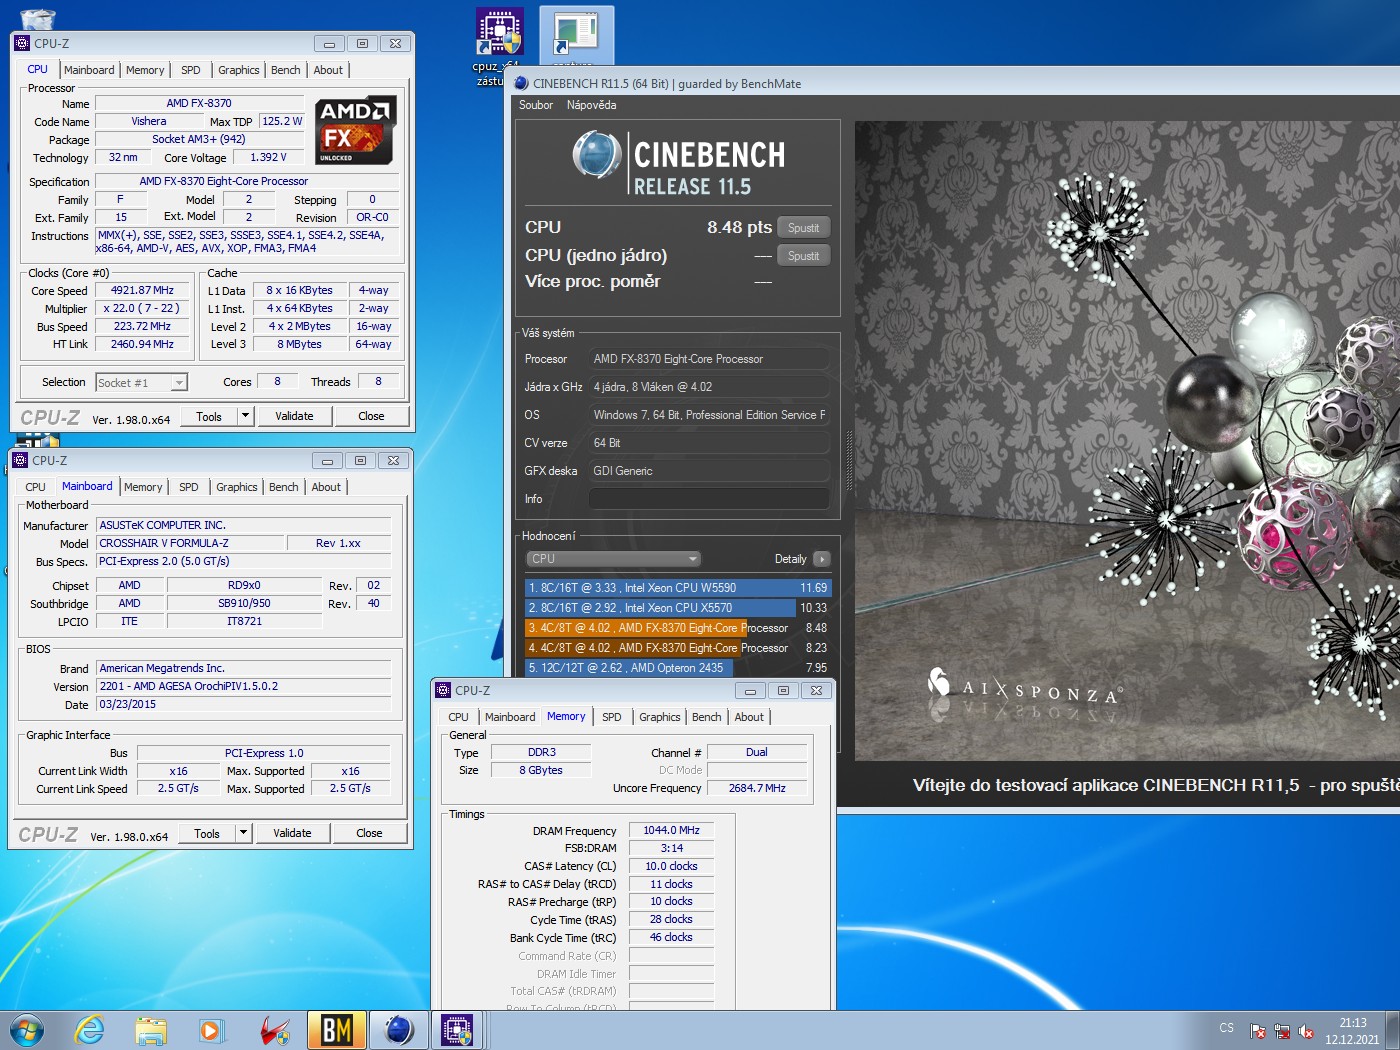
Task: Open Mainboard tab in top CPU-Z window
Action: (89, 70)
